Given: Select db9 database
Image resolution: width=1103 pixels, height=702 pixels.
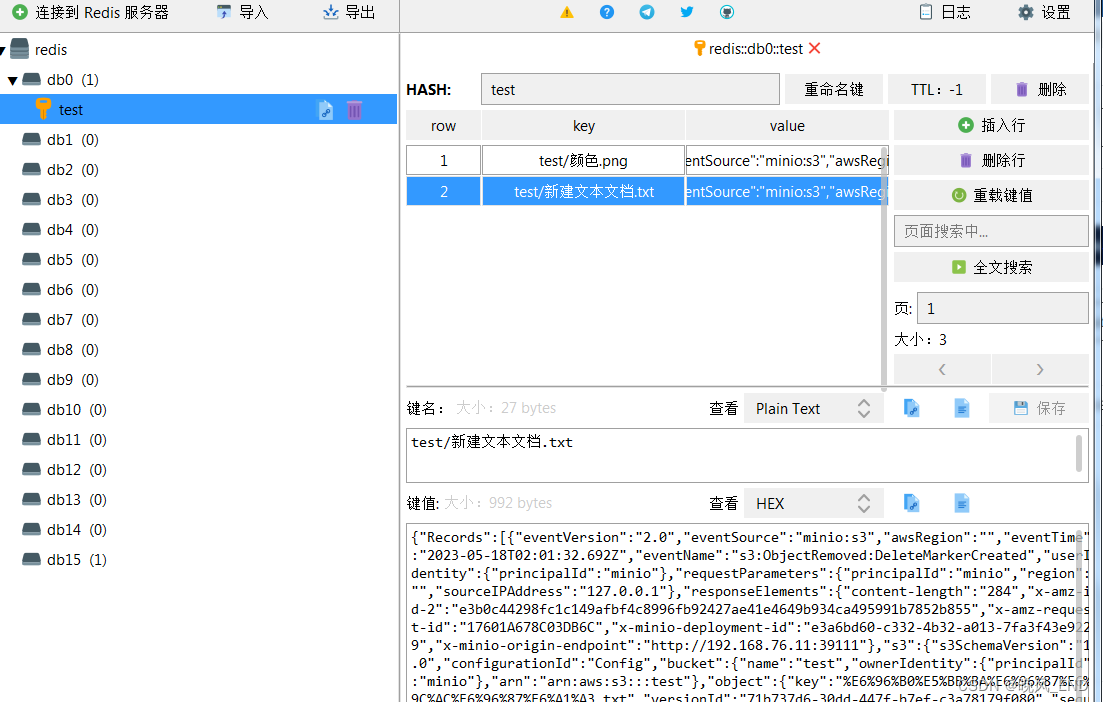Looking at the screenshot, I should coord(60,380).
